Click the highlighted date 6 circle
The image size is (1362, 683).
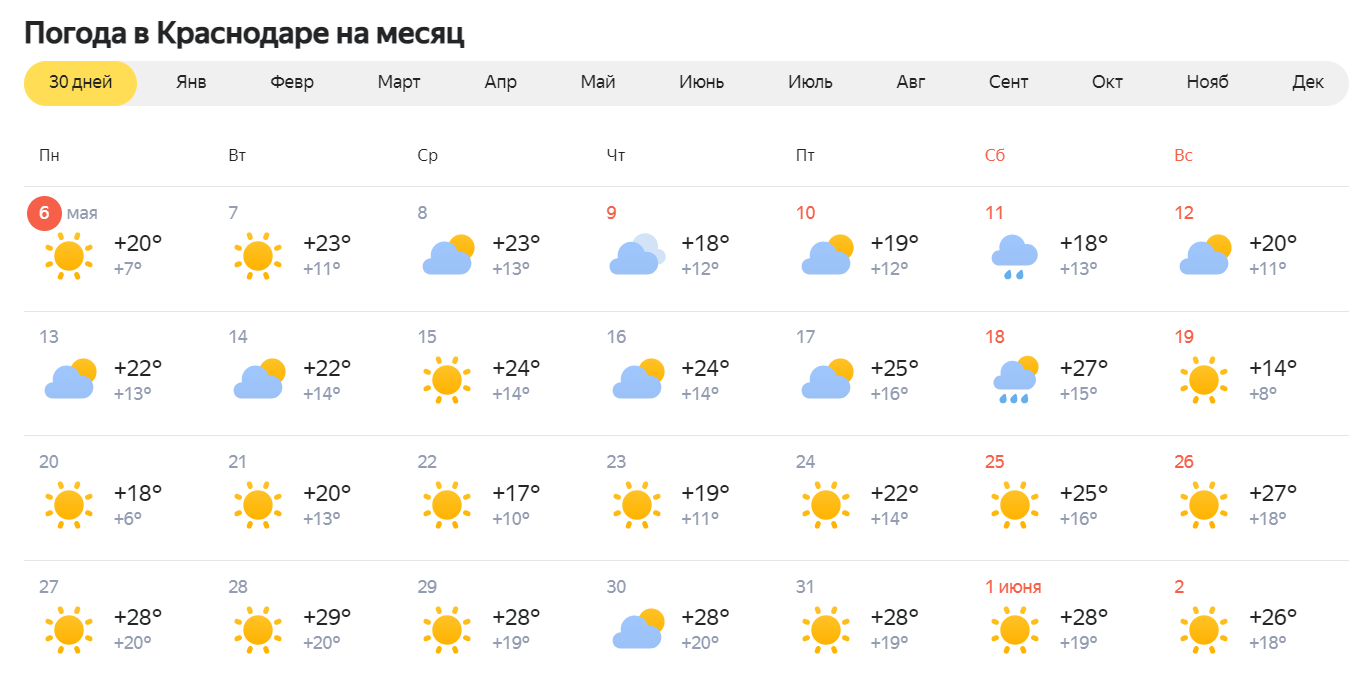pos(44,214)
